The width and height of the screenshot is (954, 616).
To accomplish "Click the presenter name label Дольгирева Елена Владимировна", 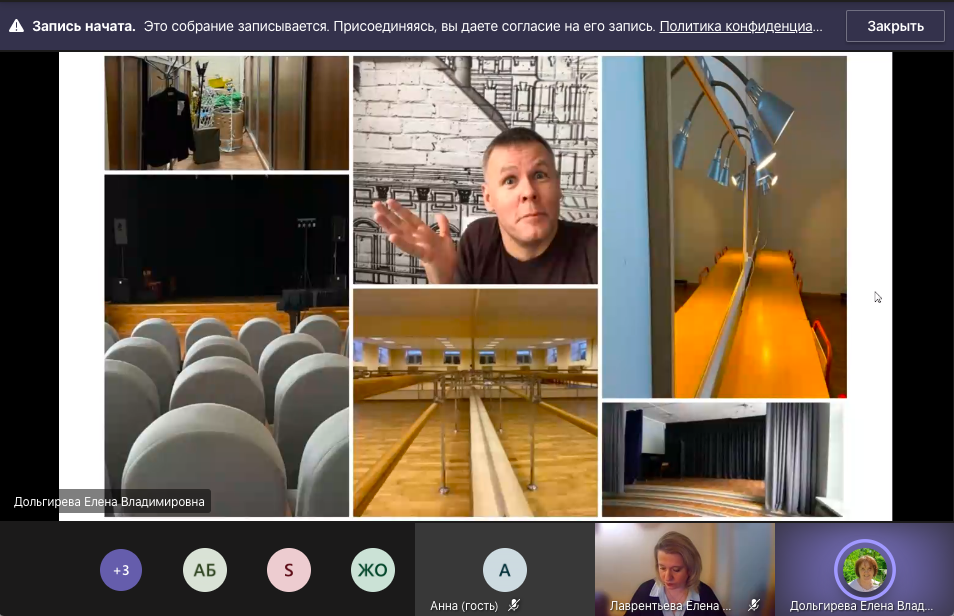I will click(110, 502).
